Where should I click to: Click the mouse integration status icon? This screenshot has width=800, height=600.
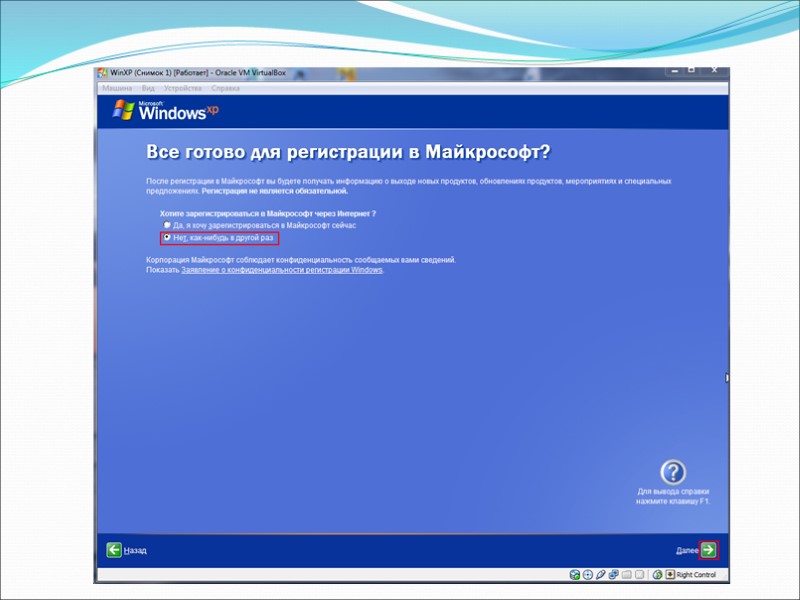coord(658,574)
